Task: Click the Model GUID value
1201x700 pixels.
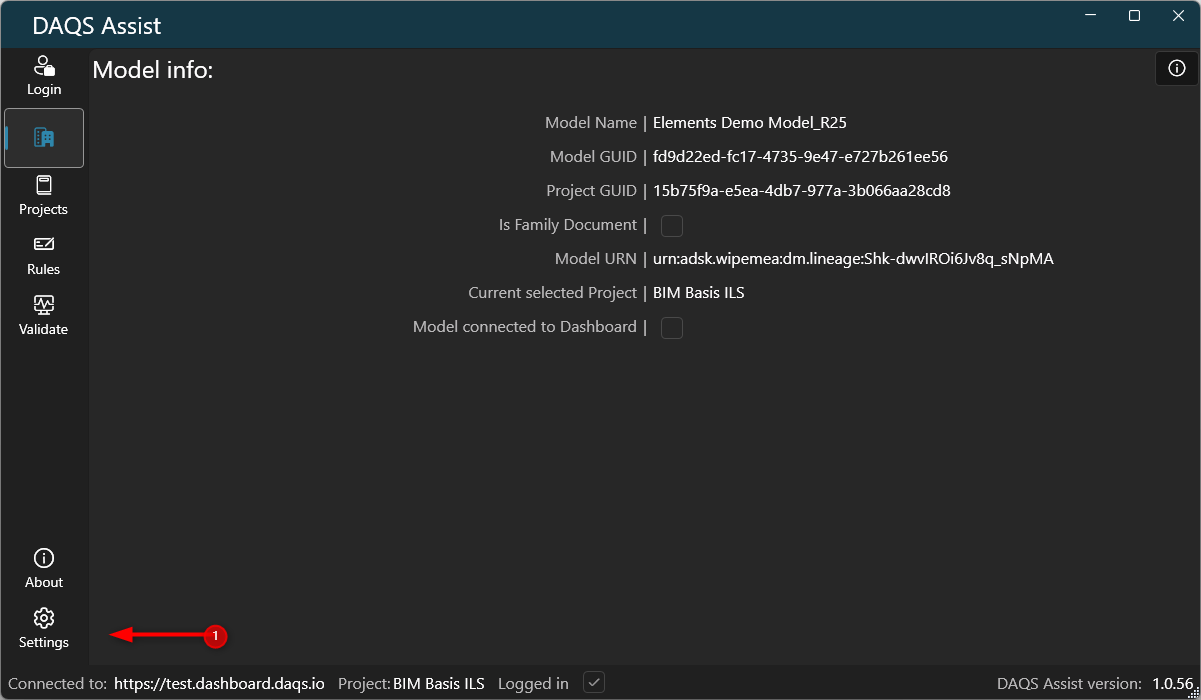Action: (x=800, y=157)
